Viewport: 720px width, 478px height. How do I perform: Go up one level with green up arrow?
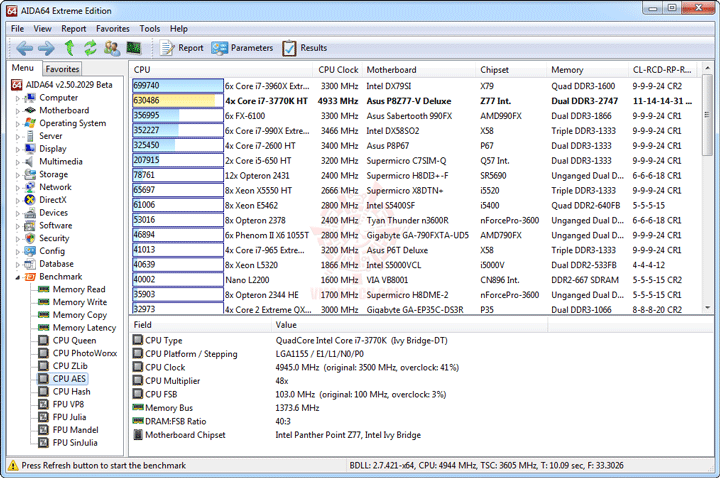point(69,48)
